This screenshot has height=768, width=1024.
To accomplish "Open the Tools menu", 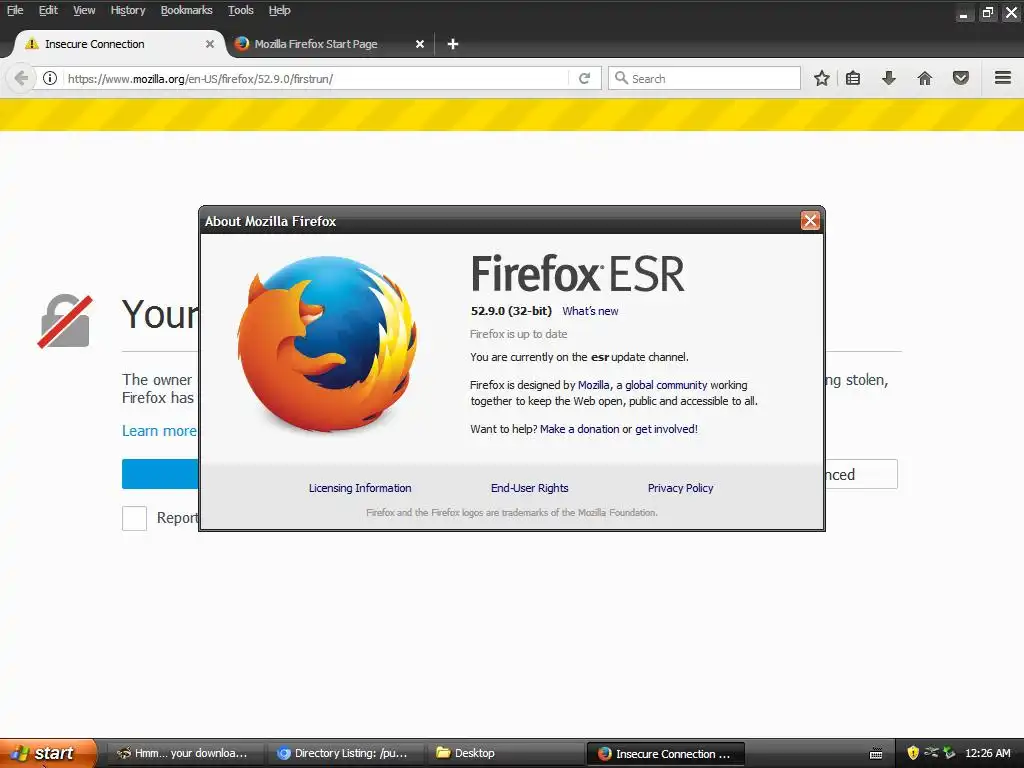I will pos(240,10).
